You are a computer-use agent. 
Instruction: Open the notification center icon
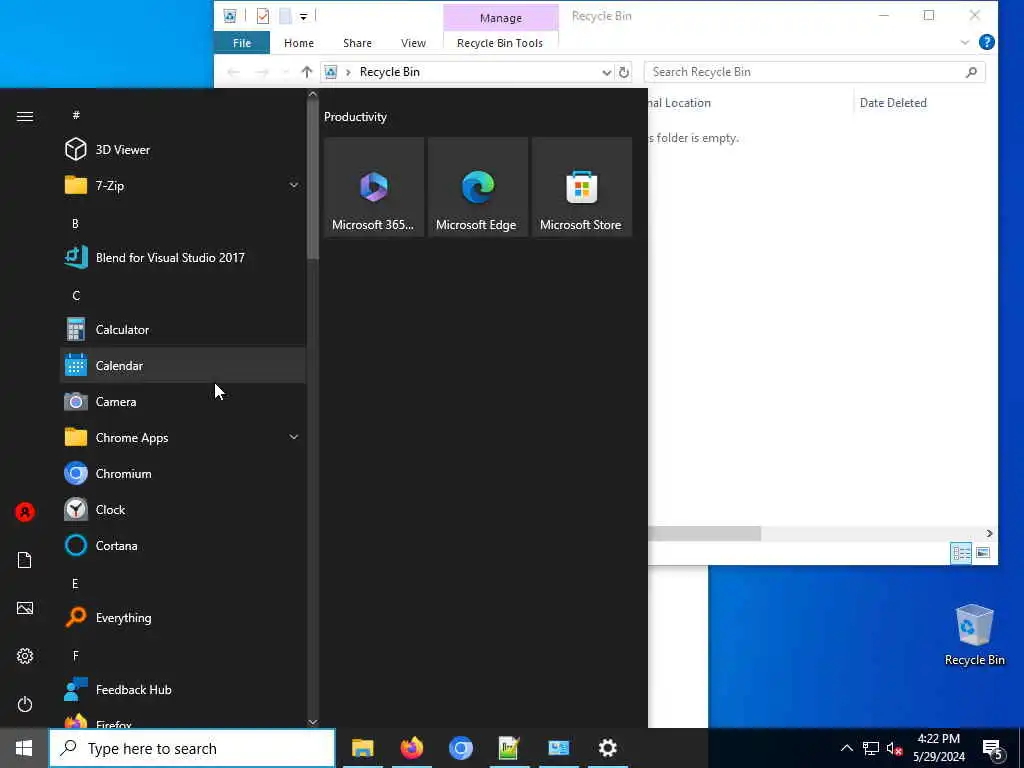(x=993, y=749)
